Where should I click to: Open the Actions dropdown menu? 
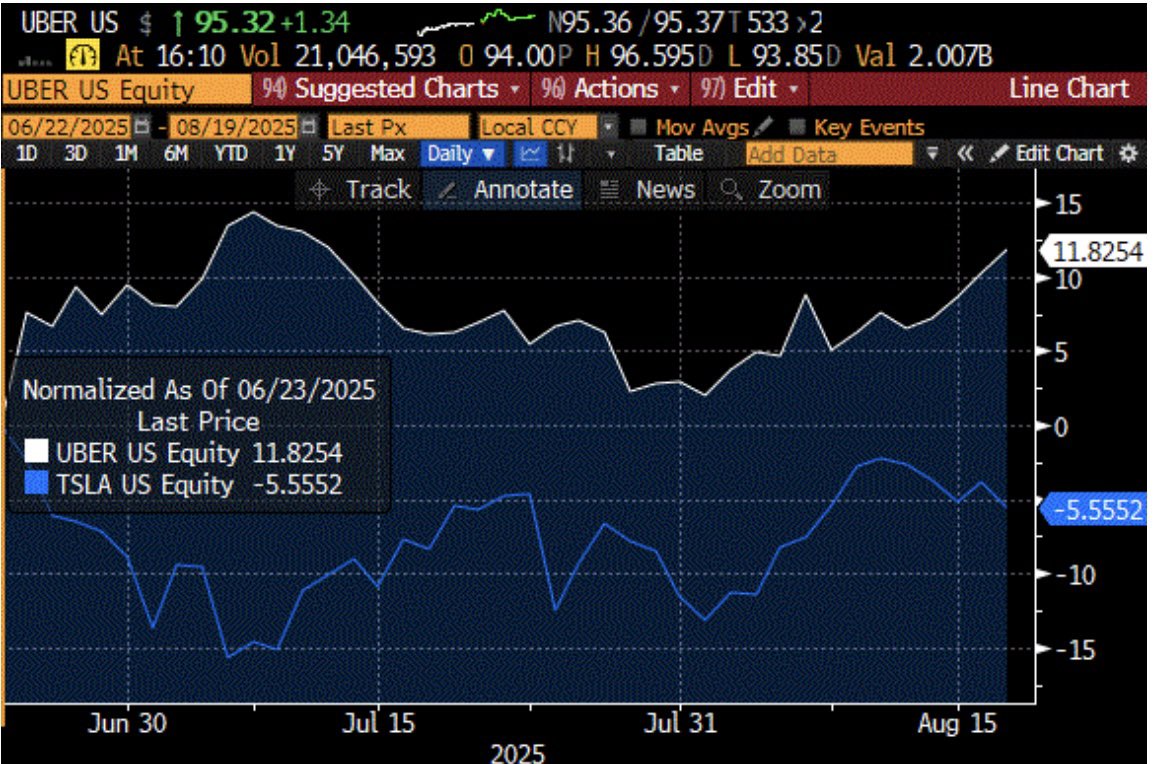coord(610,89)
